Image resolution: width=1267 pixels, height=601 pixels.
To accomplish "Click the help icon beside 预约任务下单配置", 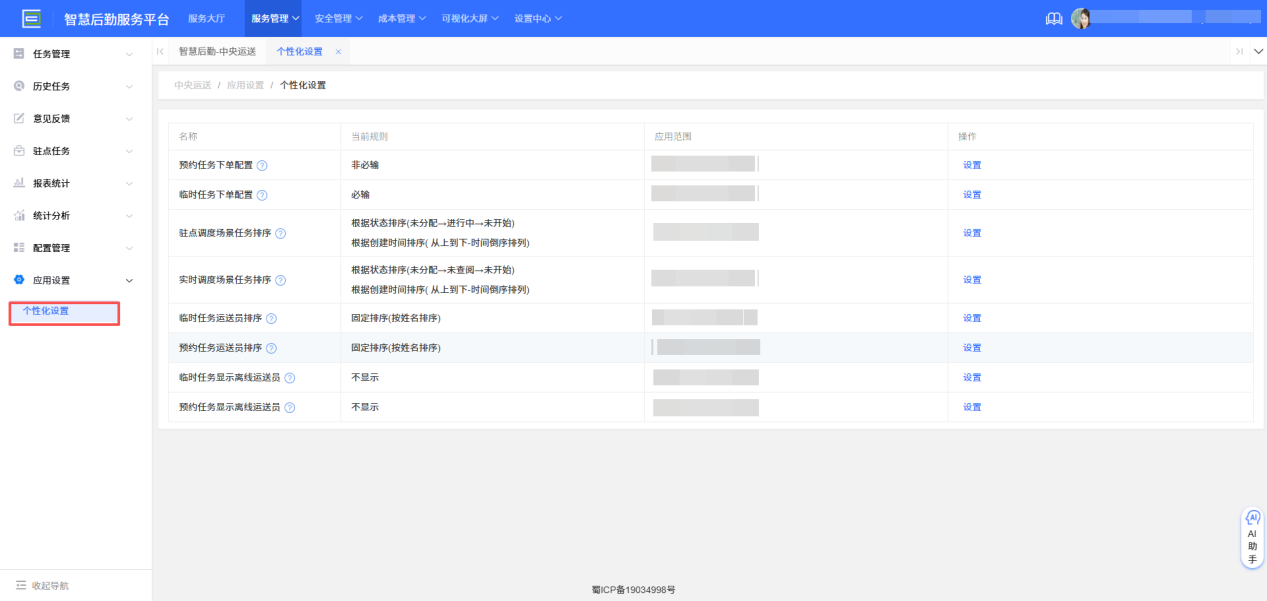I will click(261, 165).
